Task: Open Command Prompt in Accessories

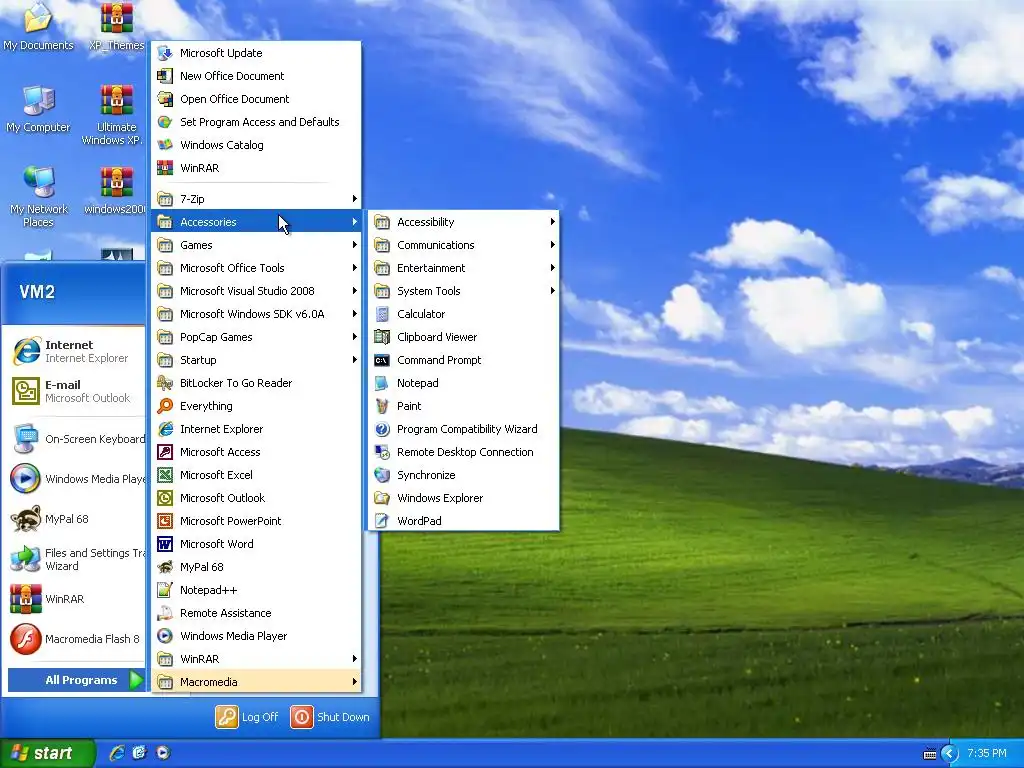Action: [464, 360]
